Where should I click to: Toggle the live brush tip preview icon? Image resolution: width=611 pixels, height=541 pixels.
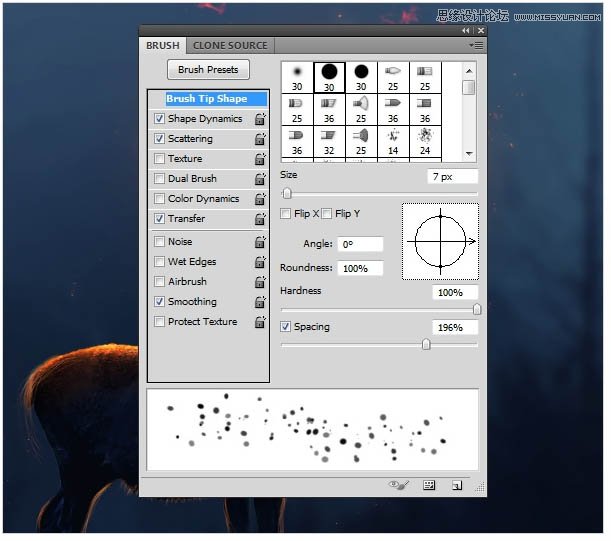[399, 485]
